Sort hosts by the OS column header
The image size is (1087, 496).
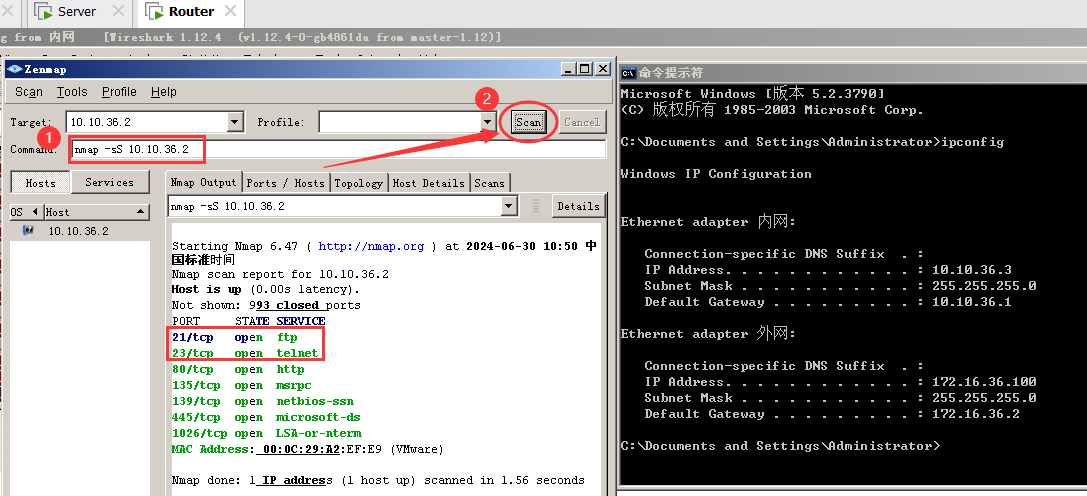point(26,212)
